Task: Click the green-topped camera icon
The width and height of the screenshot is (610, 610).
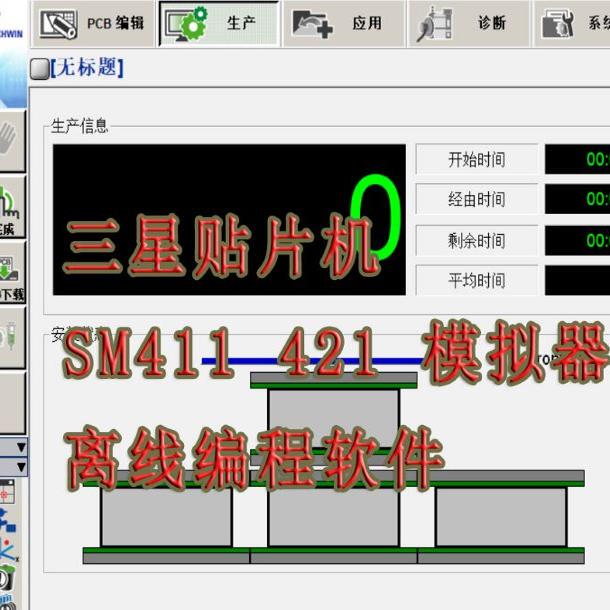Action: [7, 578]
